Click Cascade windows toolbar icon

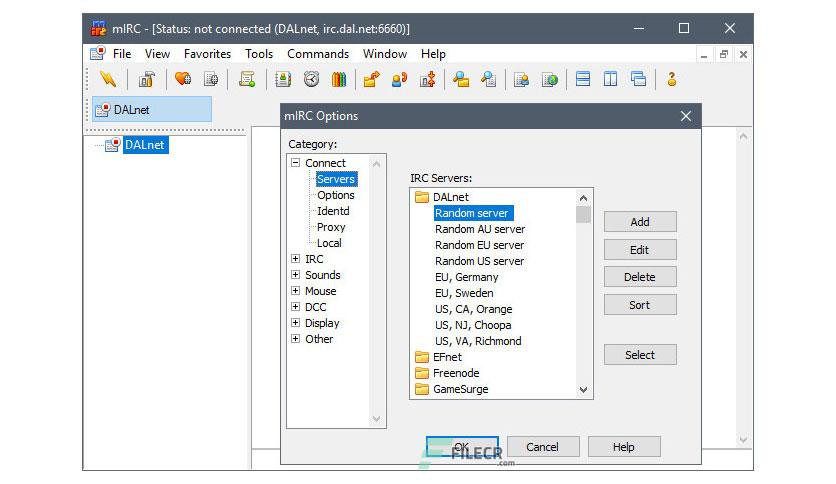click(x=639, y=79)
